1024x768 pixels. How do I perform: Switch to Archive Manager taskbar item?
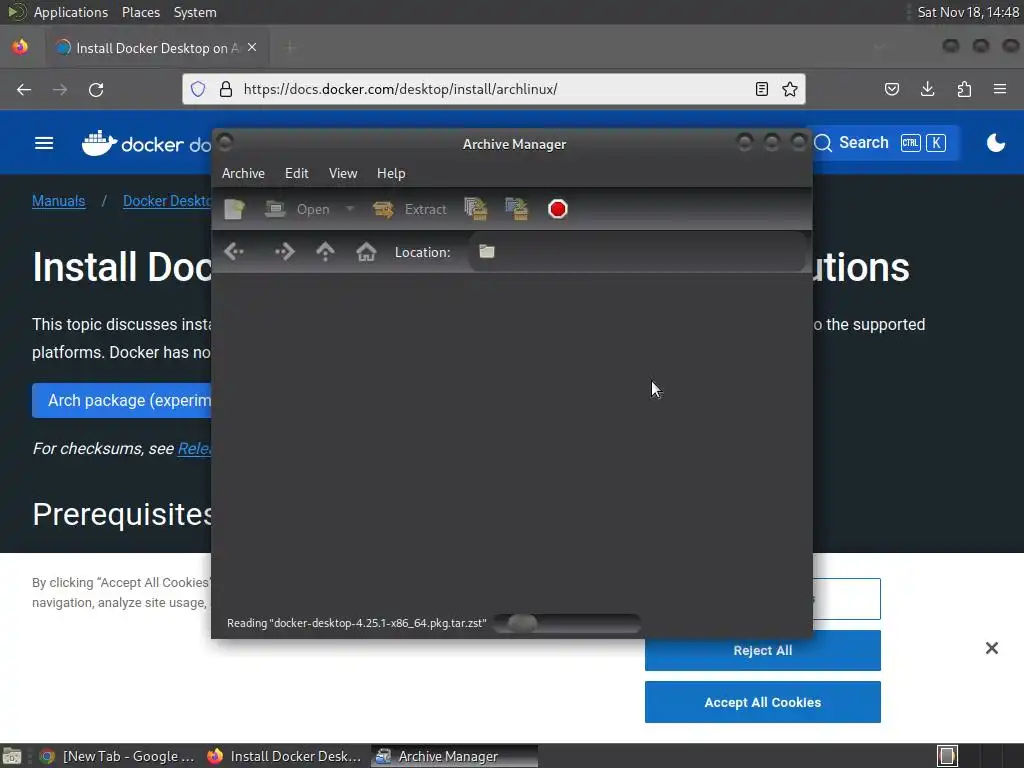click(455, 756)
